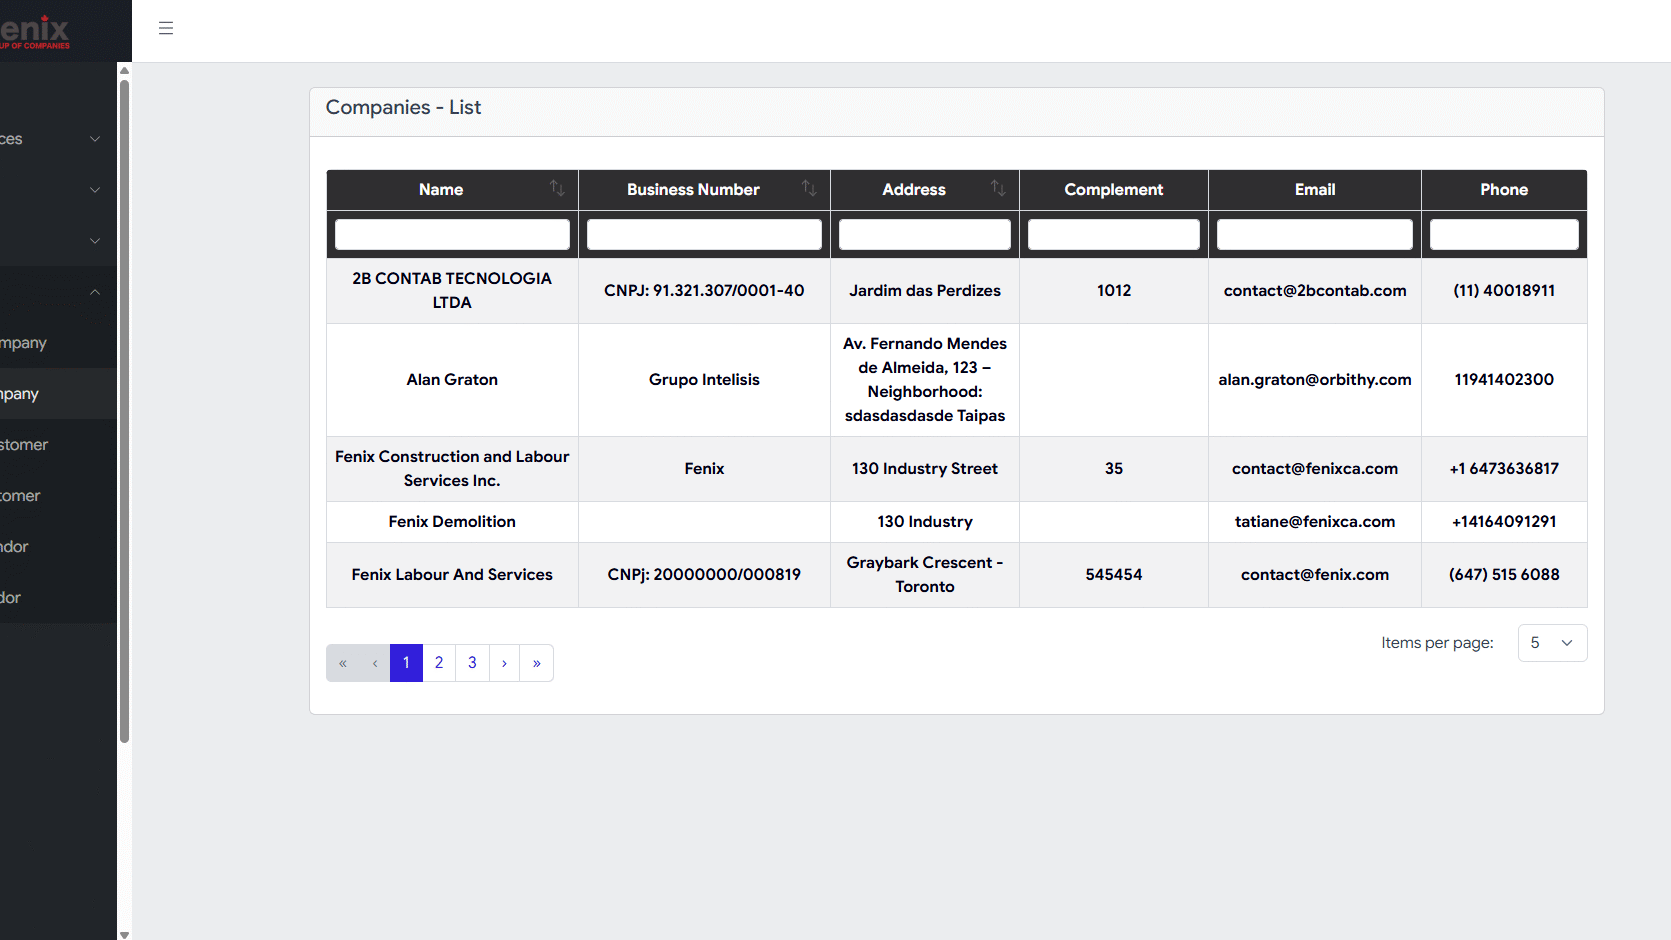The height and width of the screenshot is (940, 1671).
Task: Click complement value 1012
Action: coord(1114,290)
